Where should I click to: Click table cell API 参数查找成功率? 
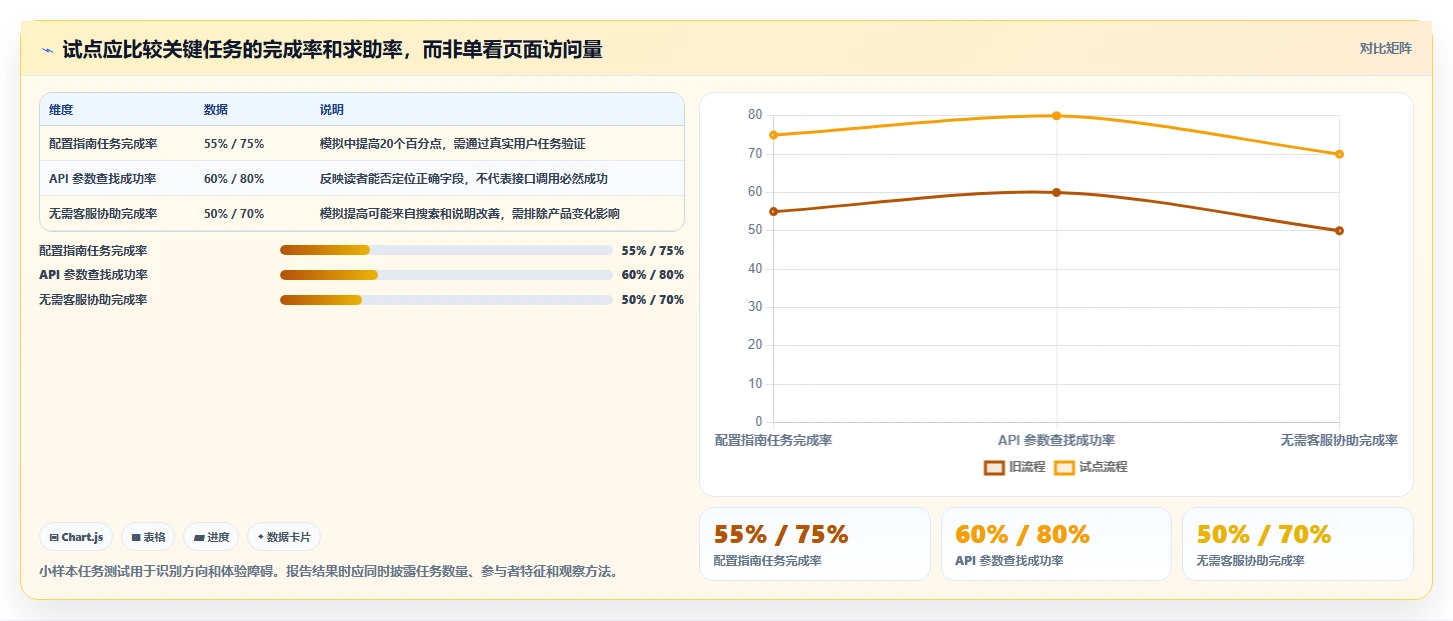[103, 179]
